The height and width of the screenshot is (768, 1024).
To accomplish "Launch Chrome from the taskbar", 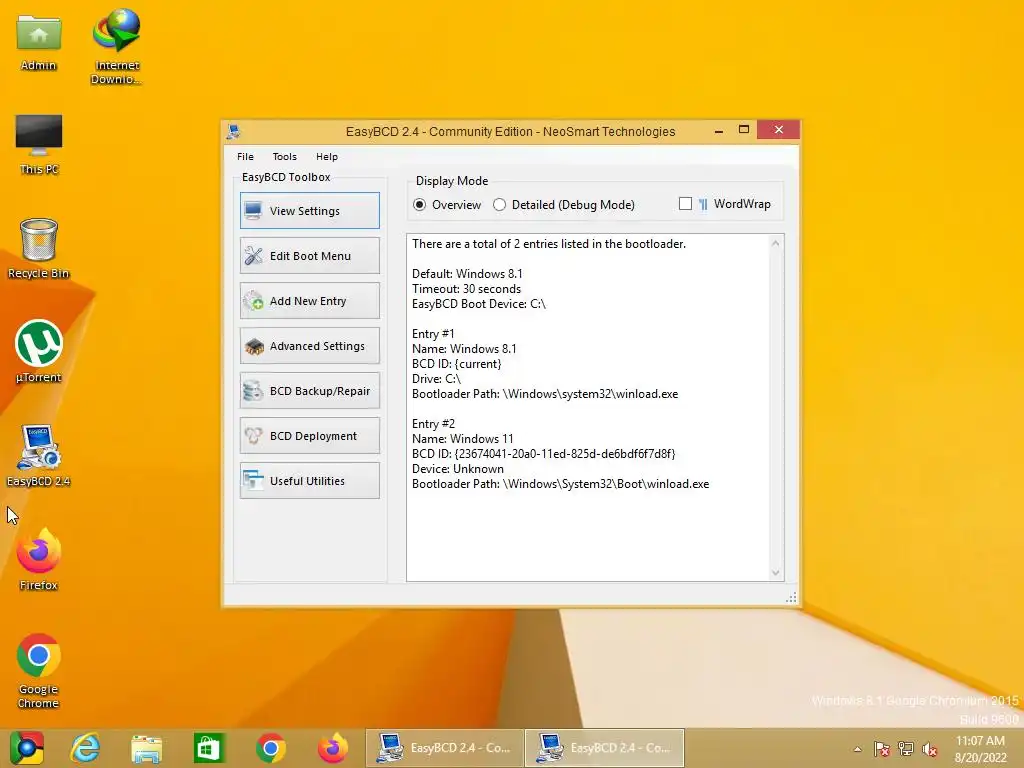I will [270, 748].
